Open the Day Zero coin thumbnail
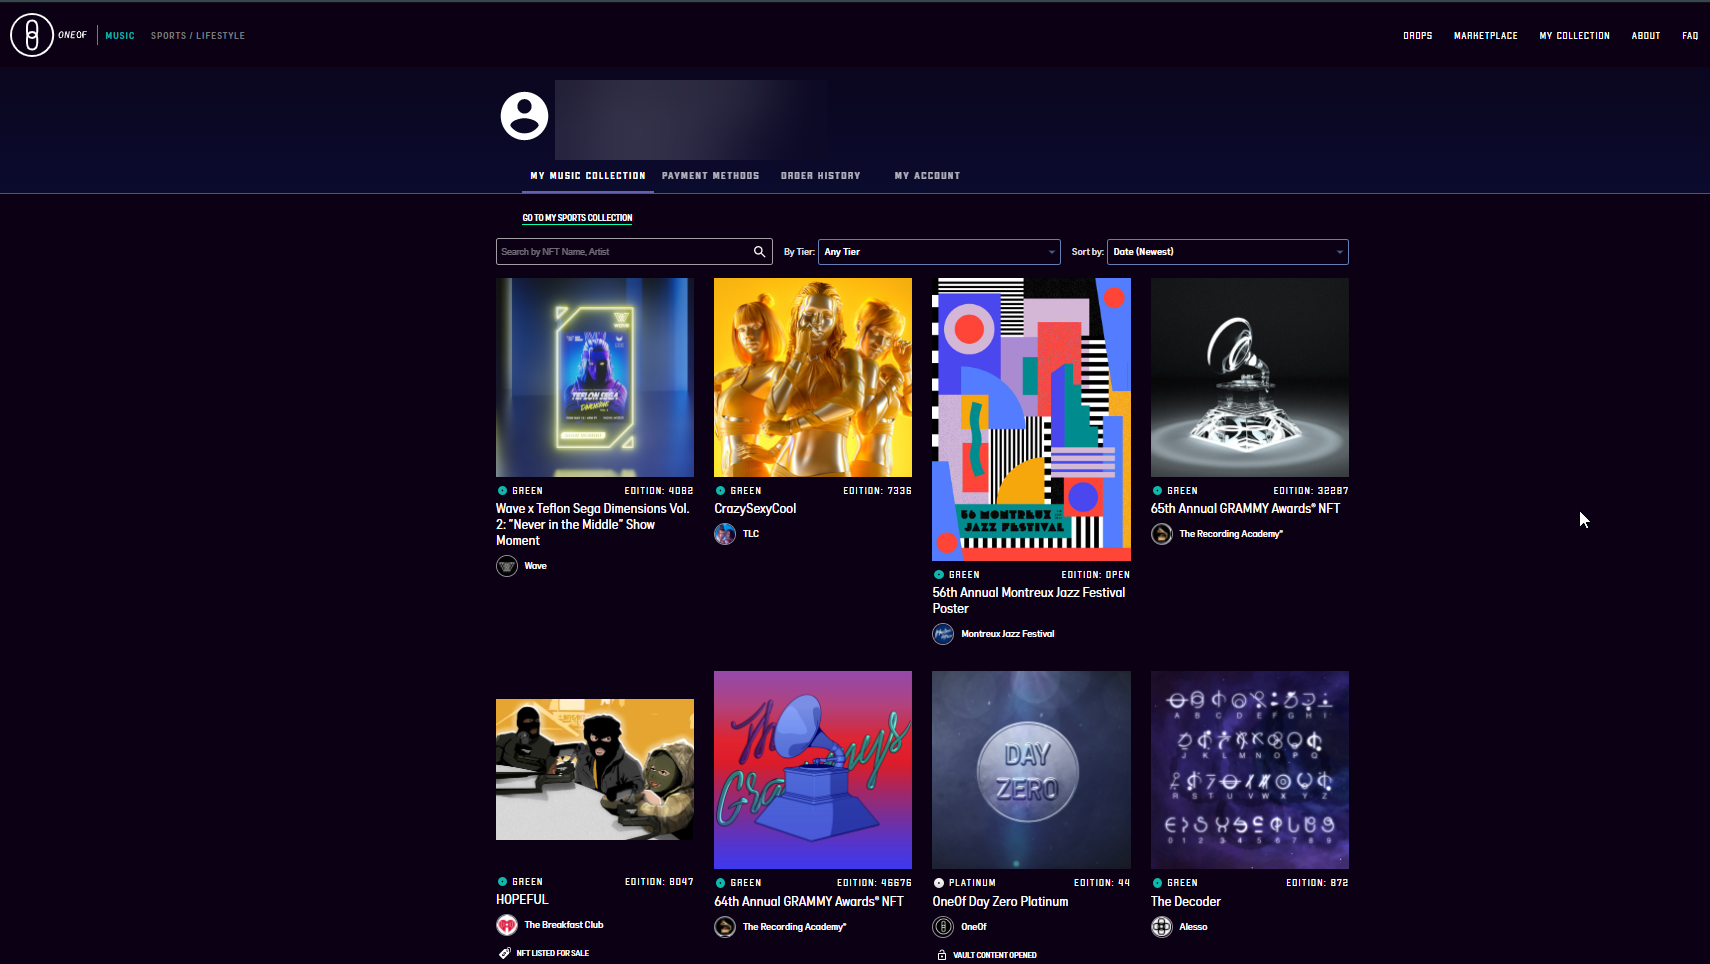The height and width of the screenshot is (964, 1710). pos(1031,770)
